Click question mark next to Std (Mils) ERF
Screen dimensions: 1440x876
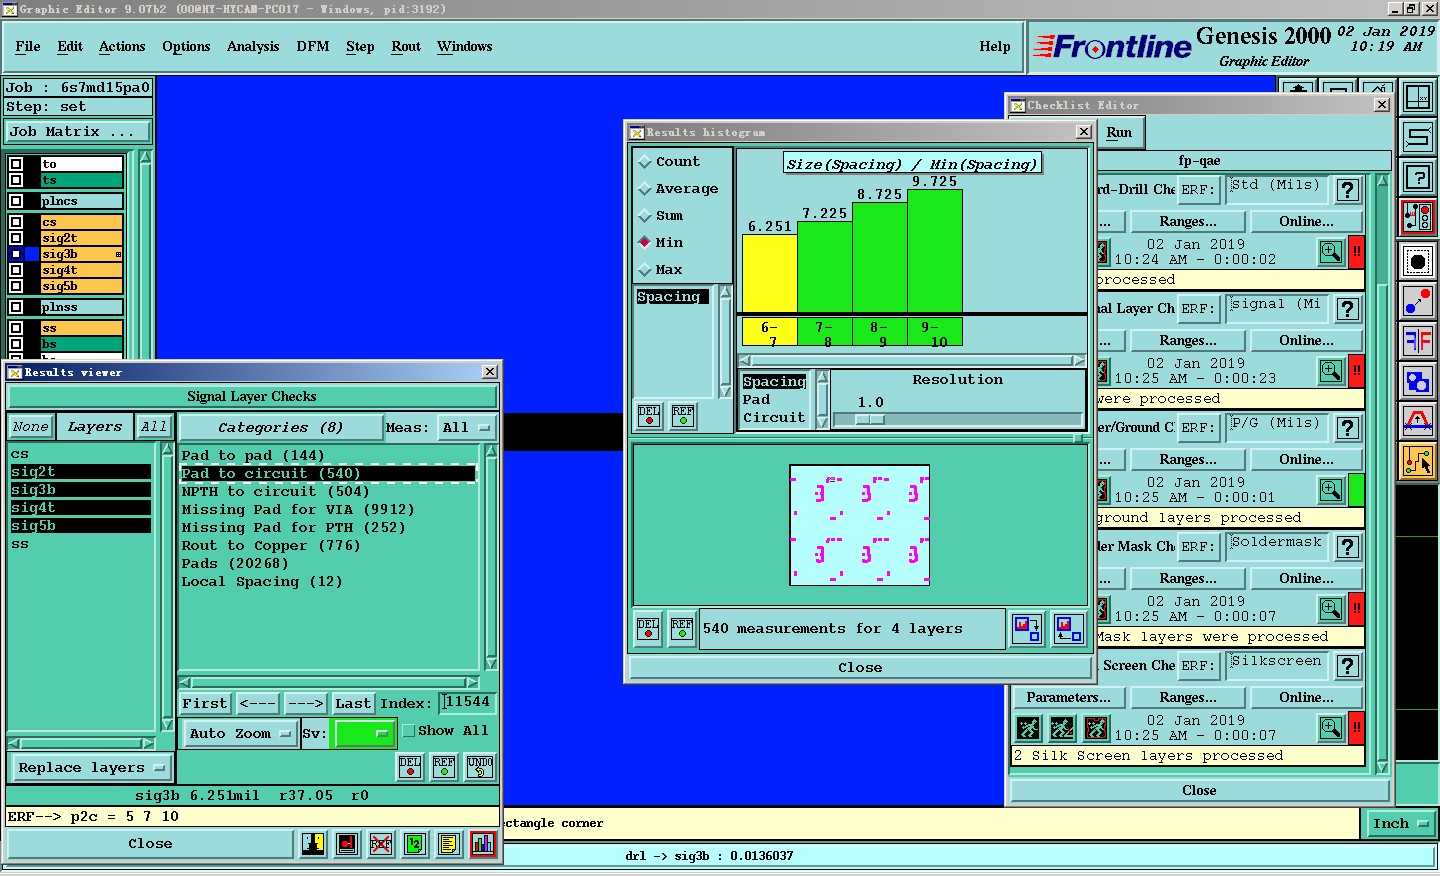coord(1348,190)
